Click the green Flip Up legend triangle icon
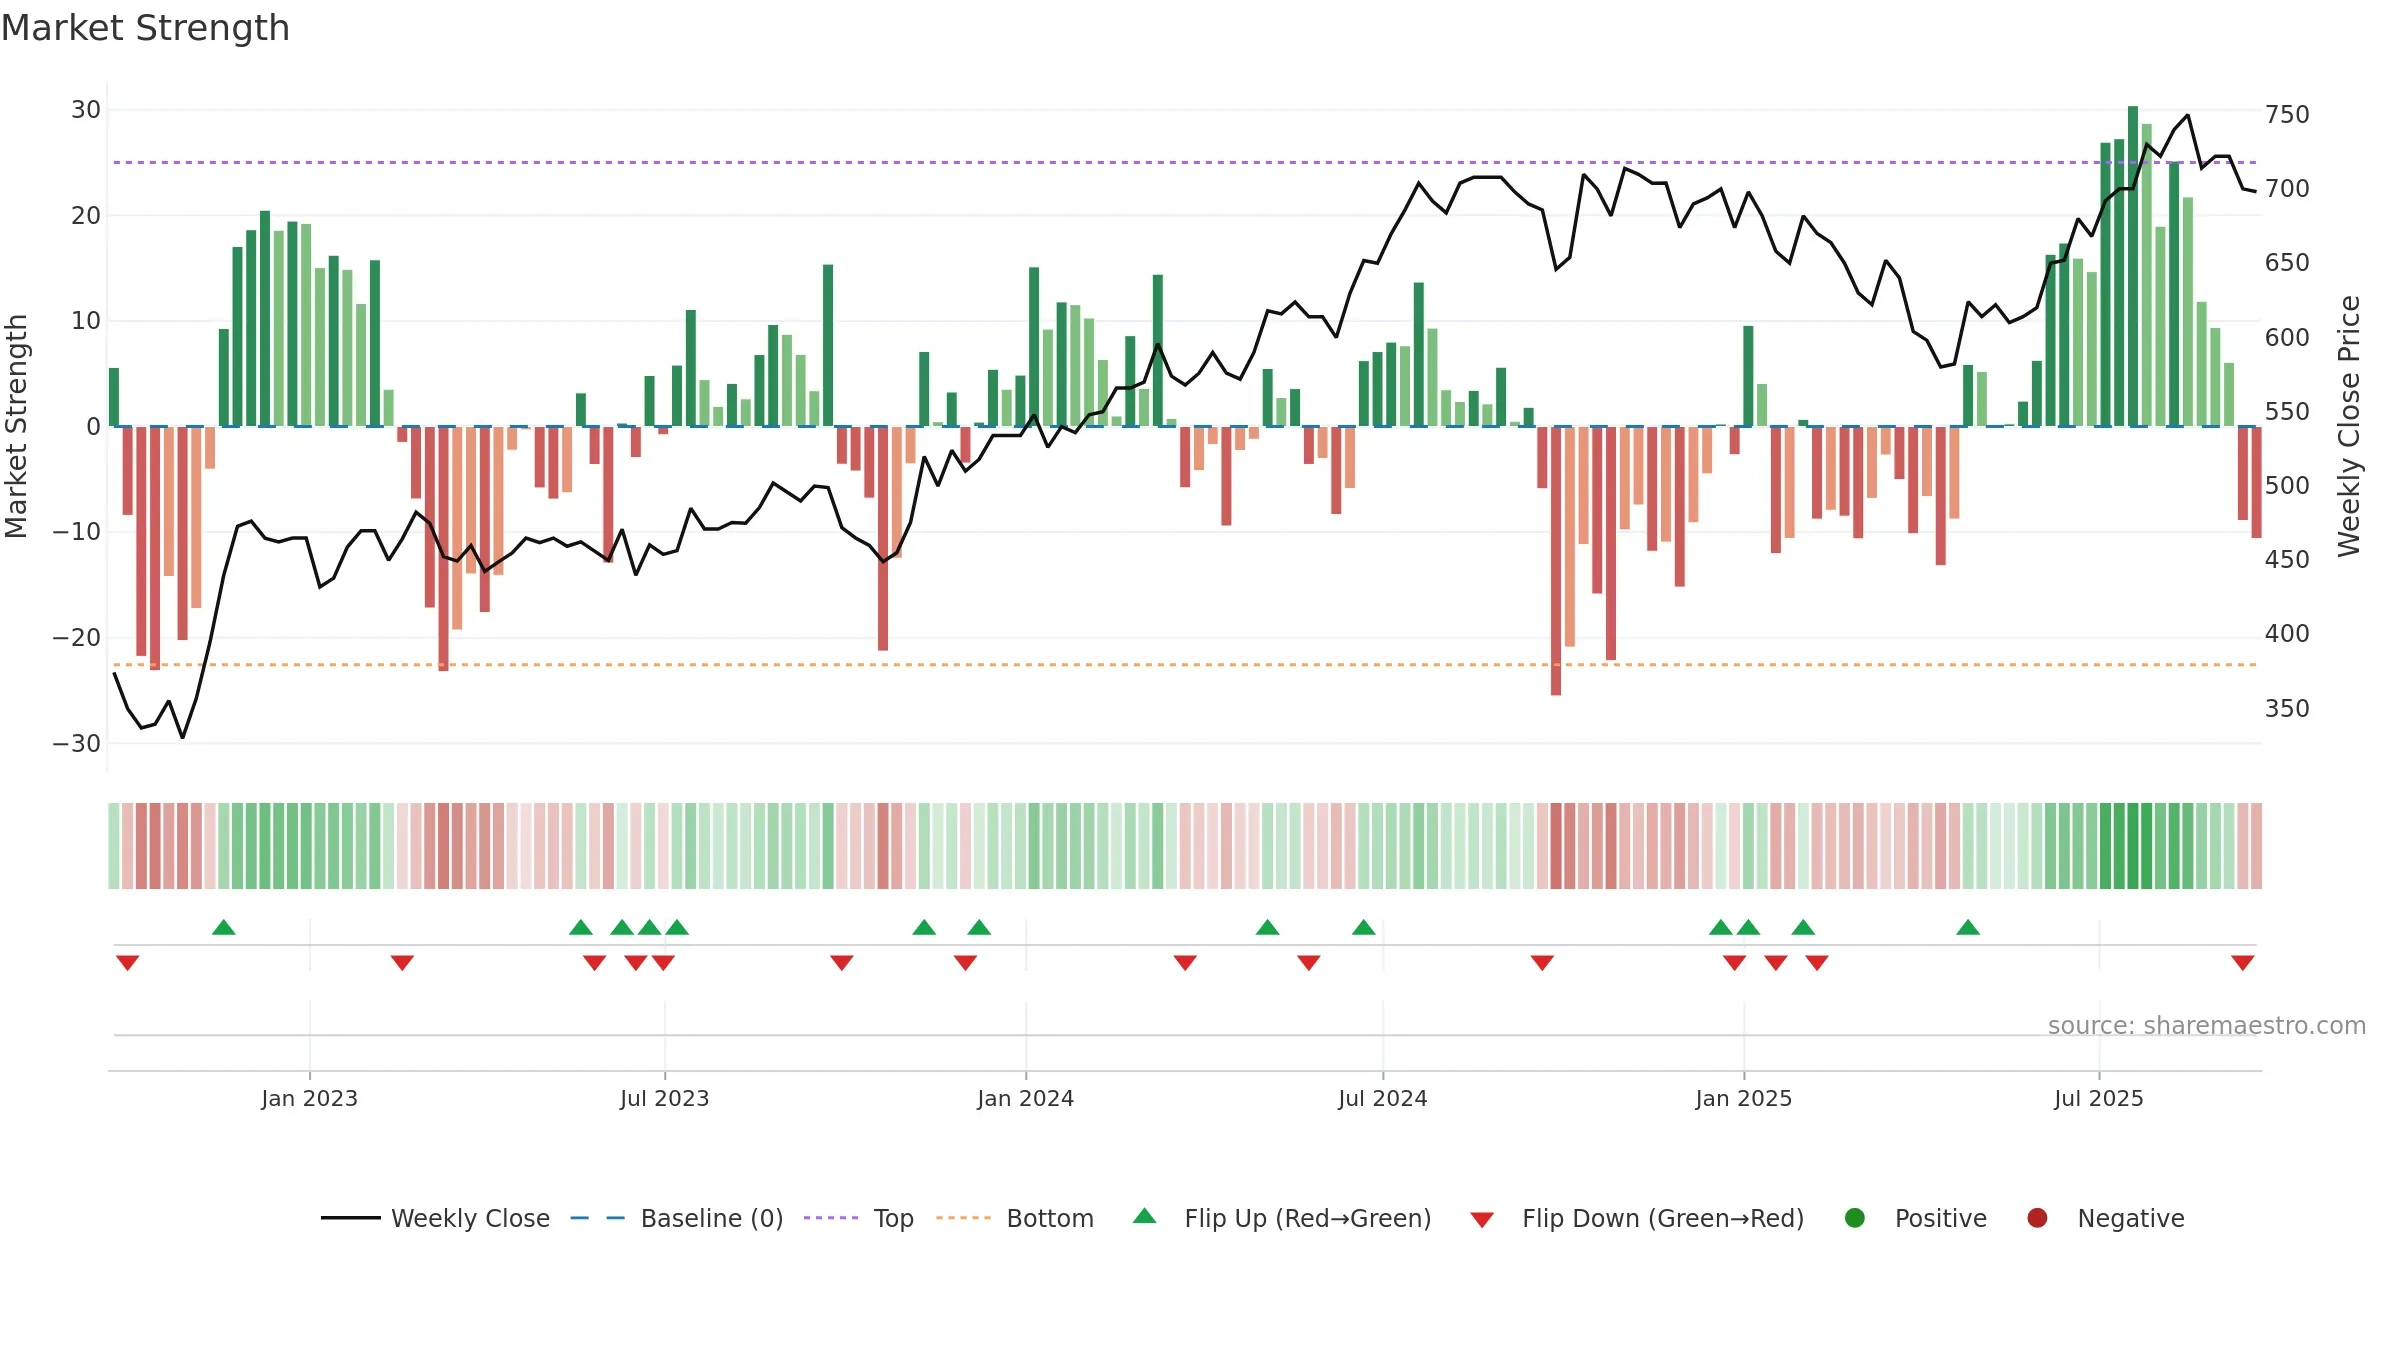The height and width of the screenshot is (1350, 2400). pos(1145,1216)
